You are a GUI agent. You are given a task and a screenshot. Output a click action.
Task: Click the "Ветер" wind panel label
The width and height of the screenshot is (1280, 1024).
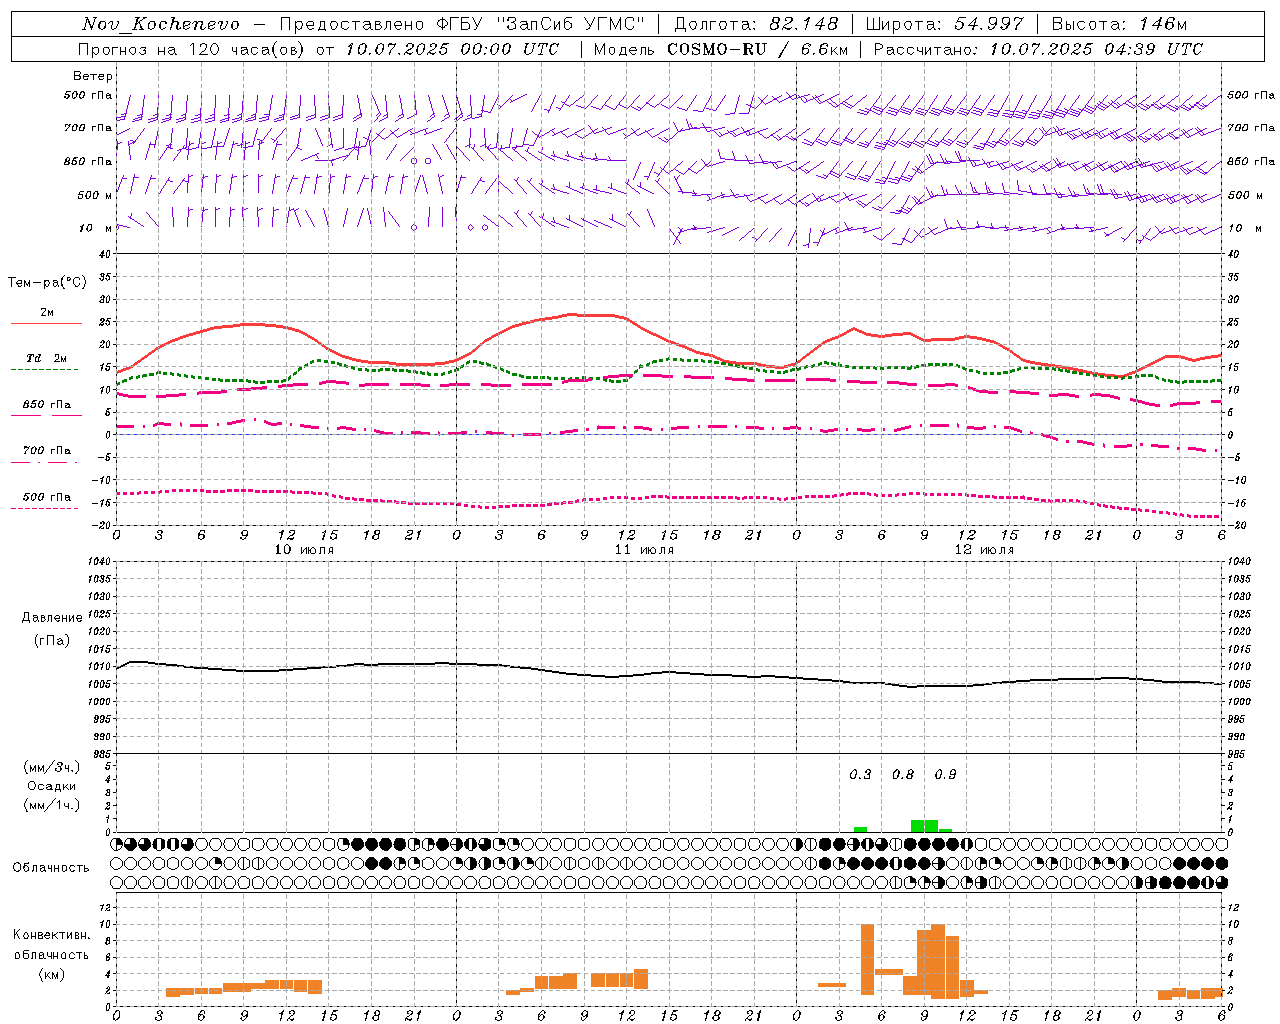[x=93, y=76]
